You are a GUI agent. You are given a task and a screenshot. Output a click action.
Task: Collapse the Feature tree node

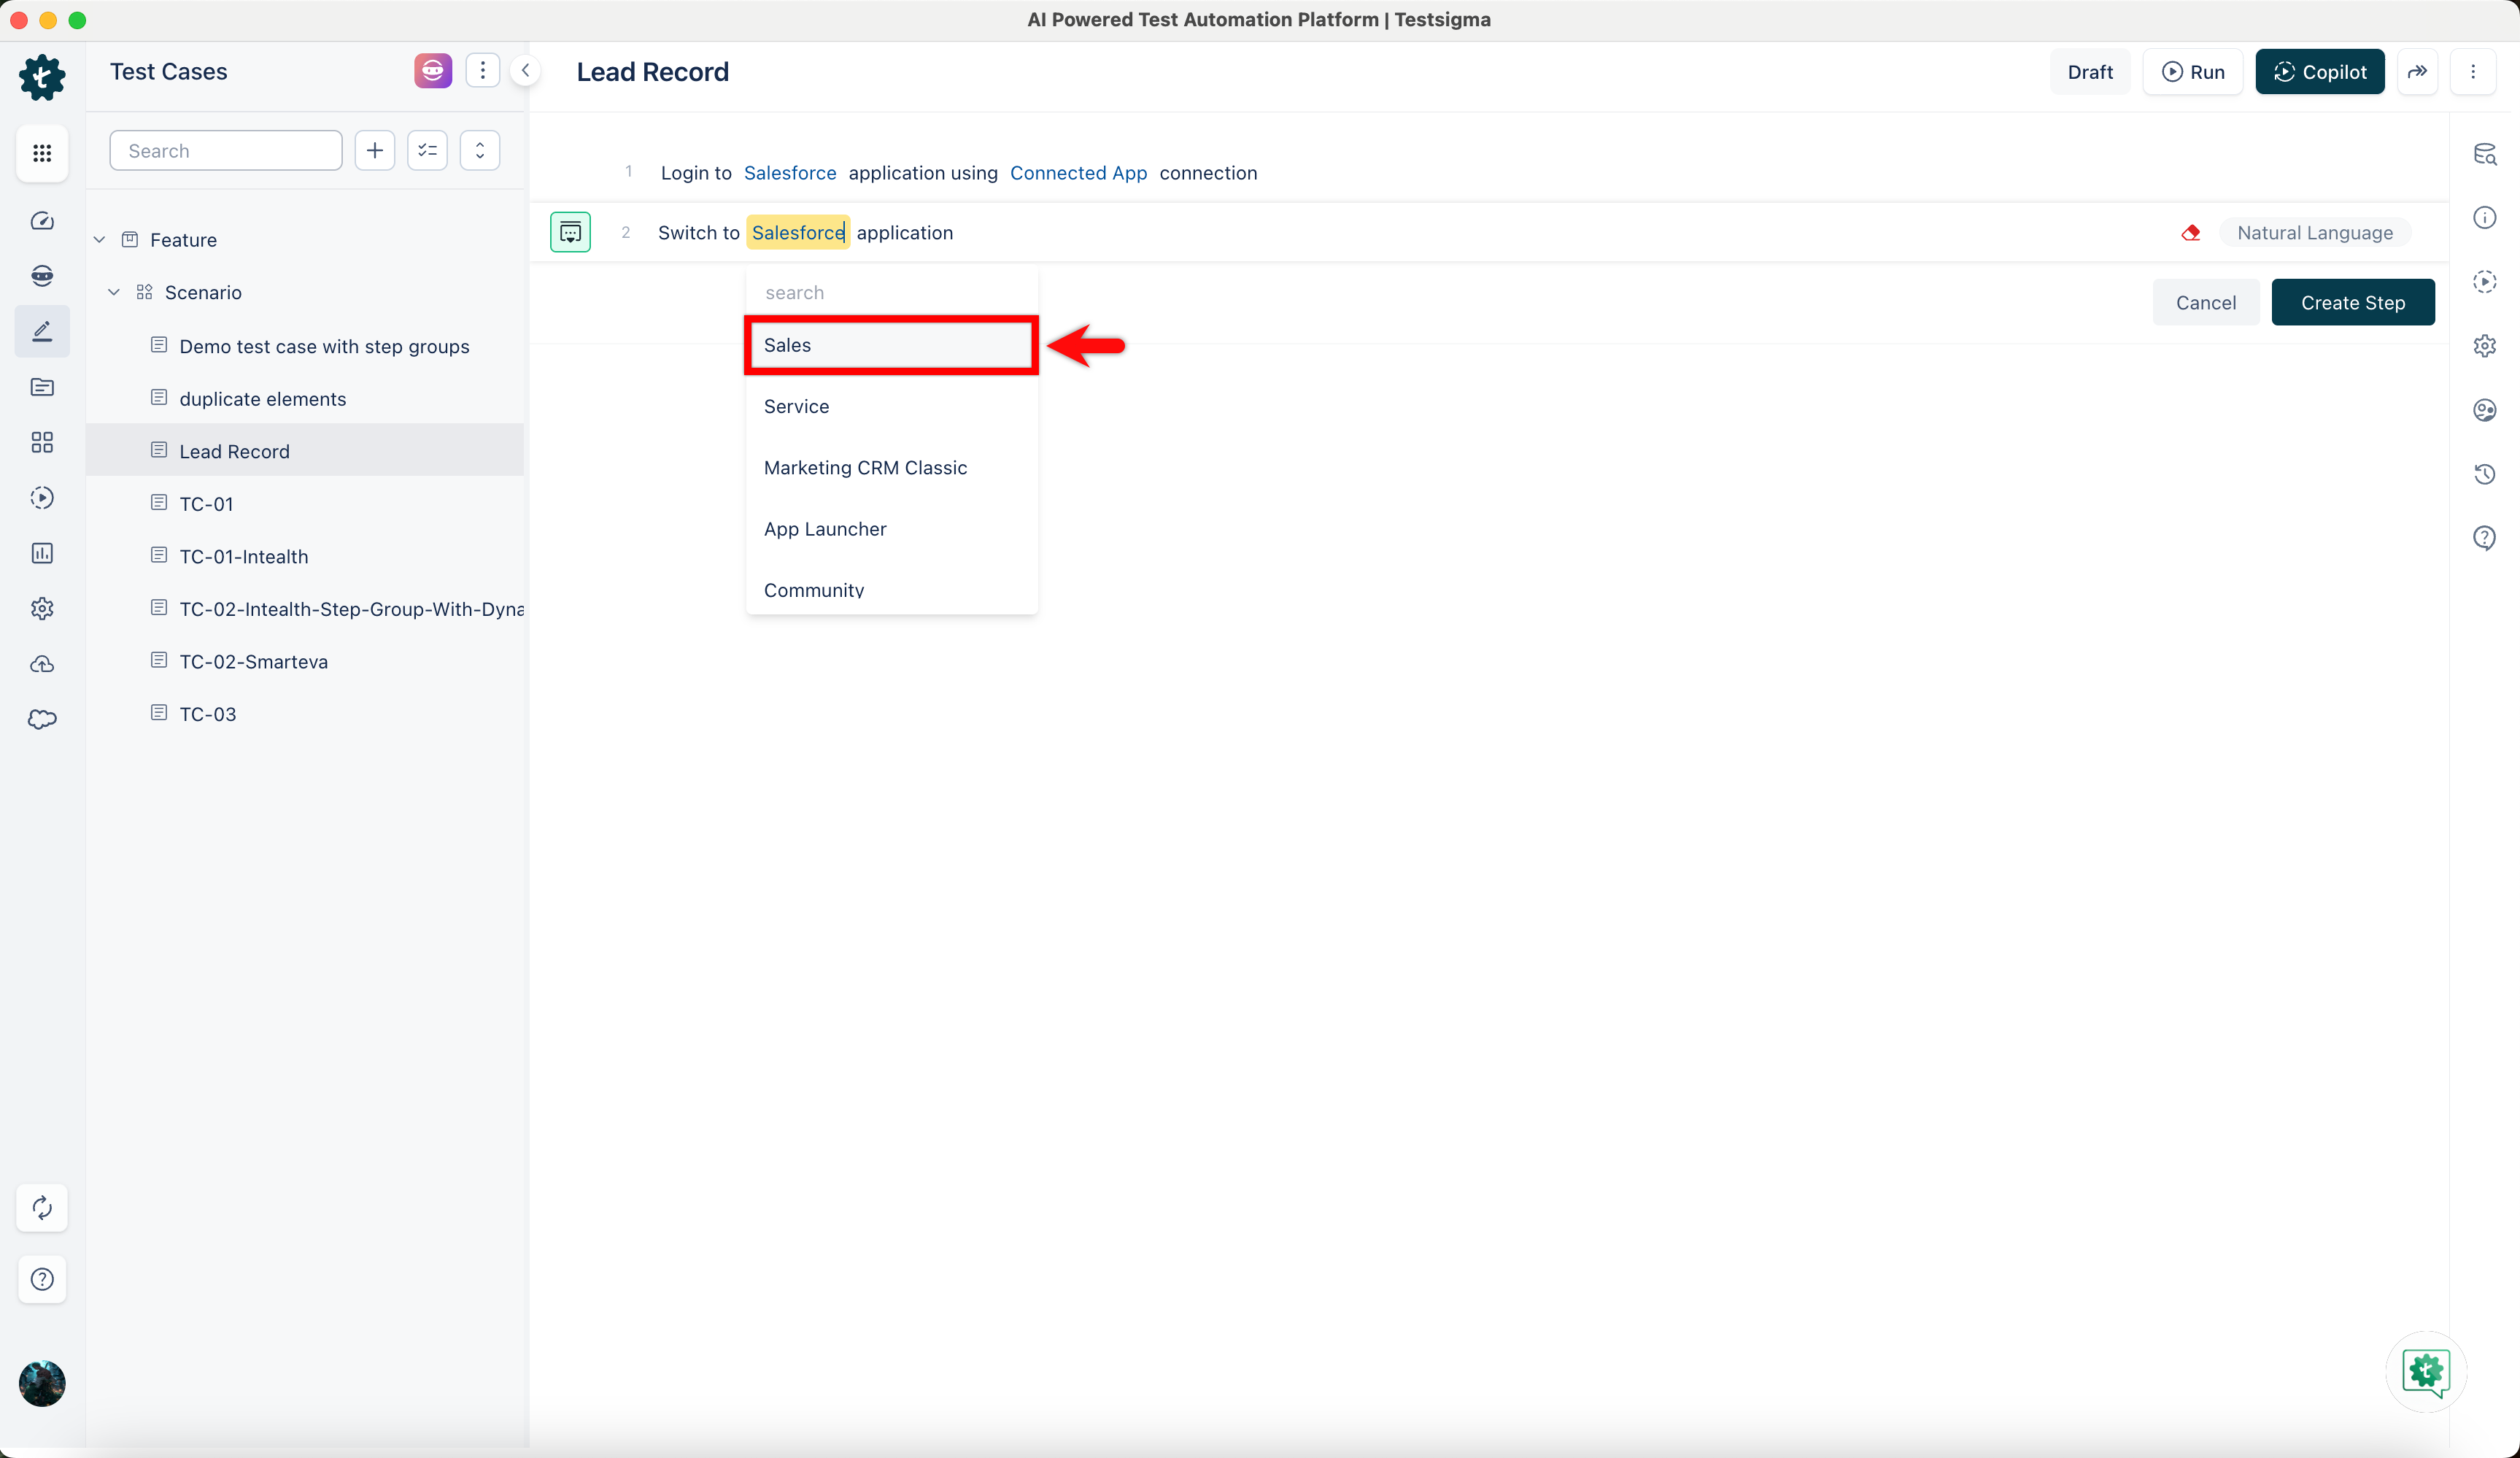coord(100,240)
